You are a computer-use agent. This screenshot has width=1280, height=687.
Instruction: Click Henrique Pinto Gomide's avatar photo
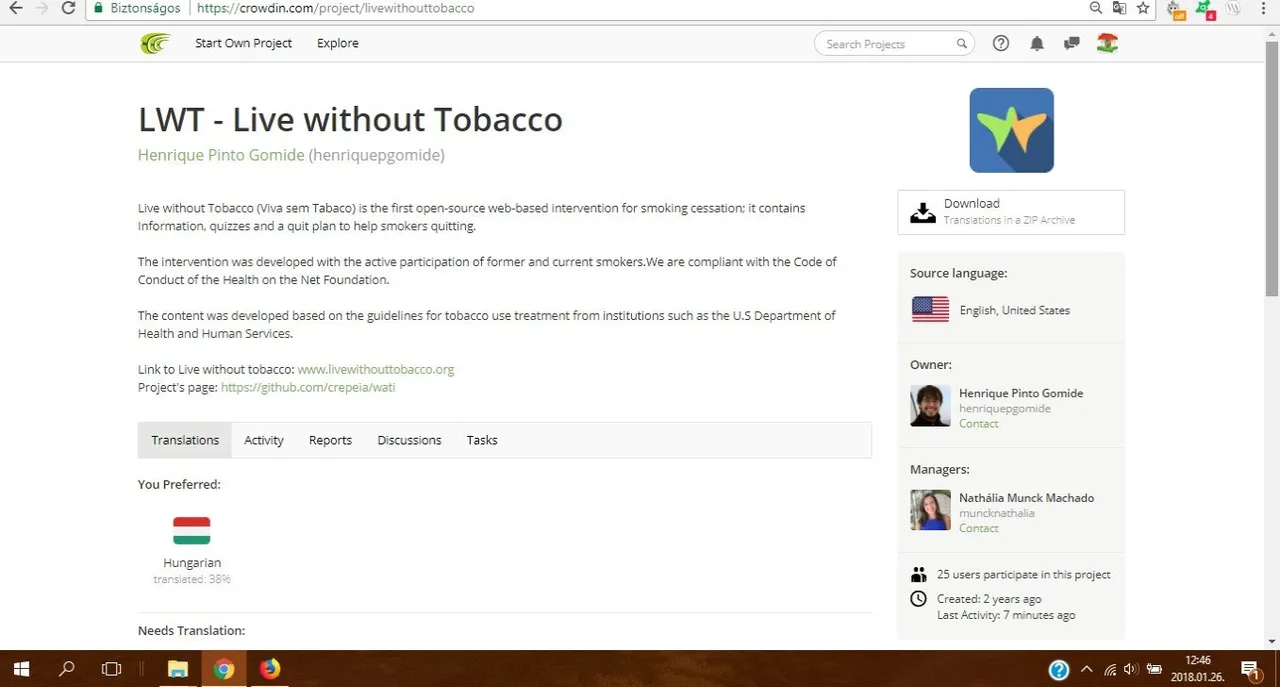930,406
